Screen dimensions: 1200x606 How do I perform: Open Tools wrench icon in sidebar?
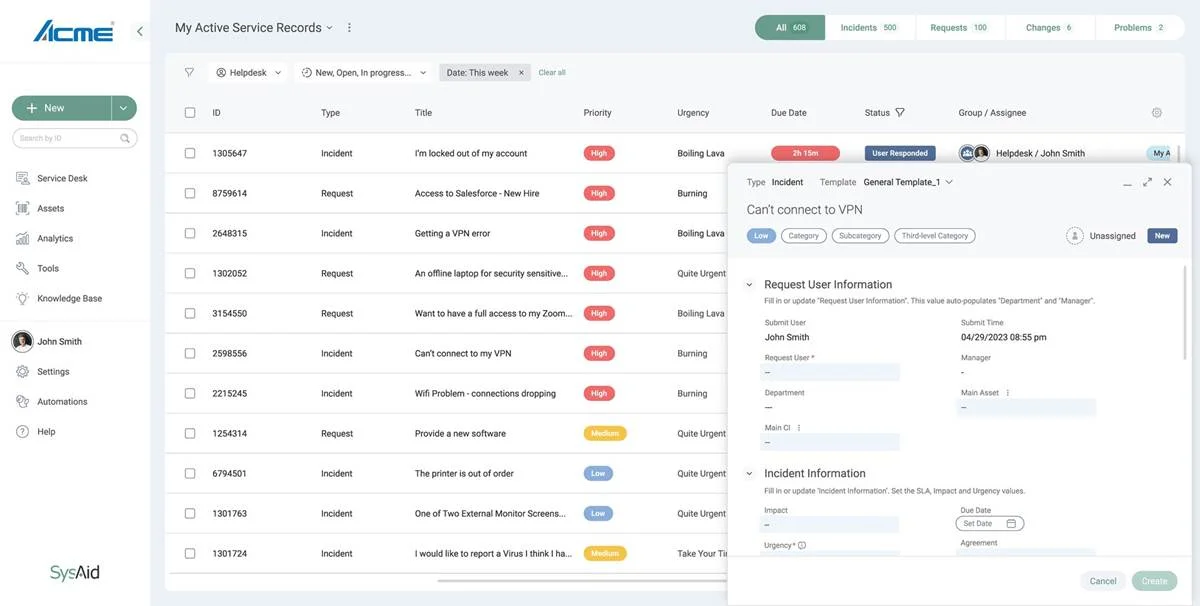[22, 268]
